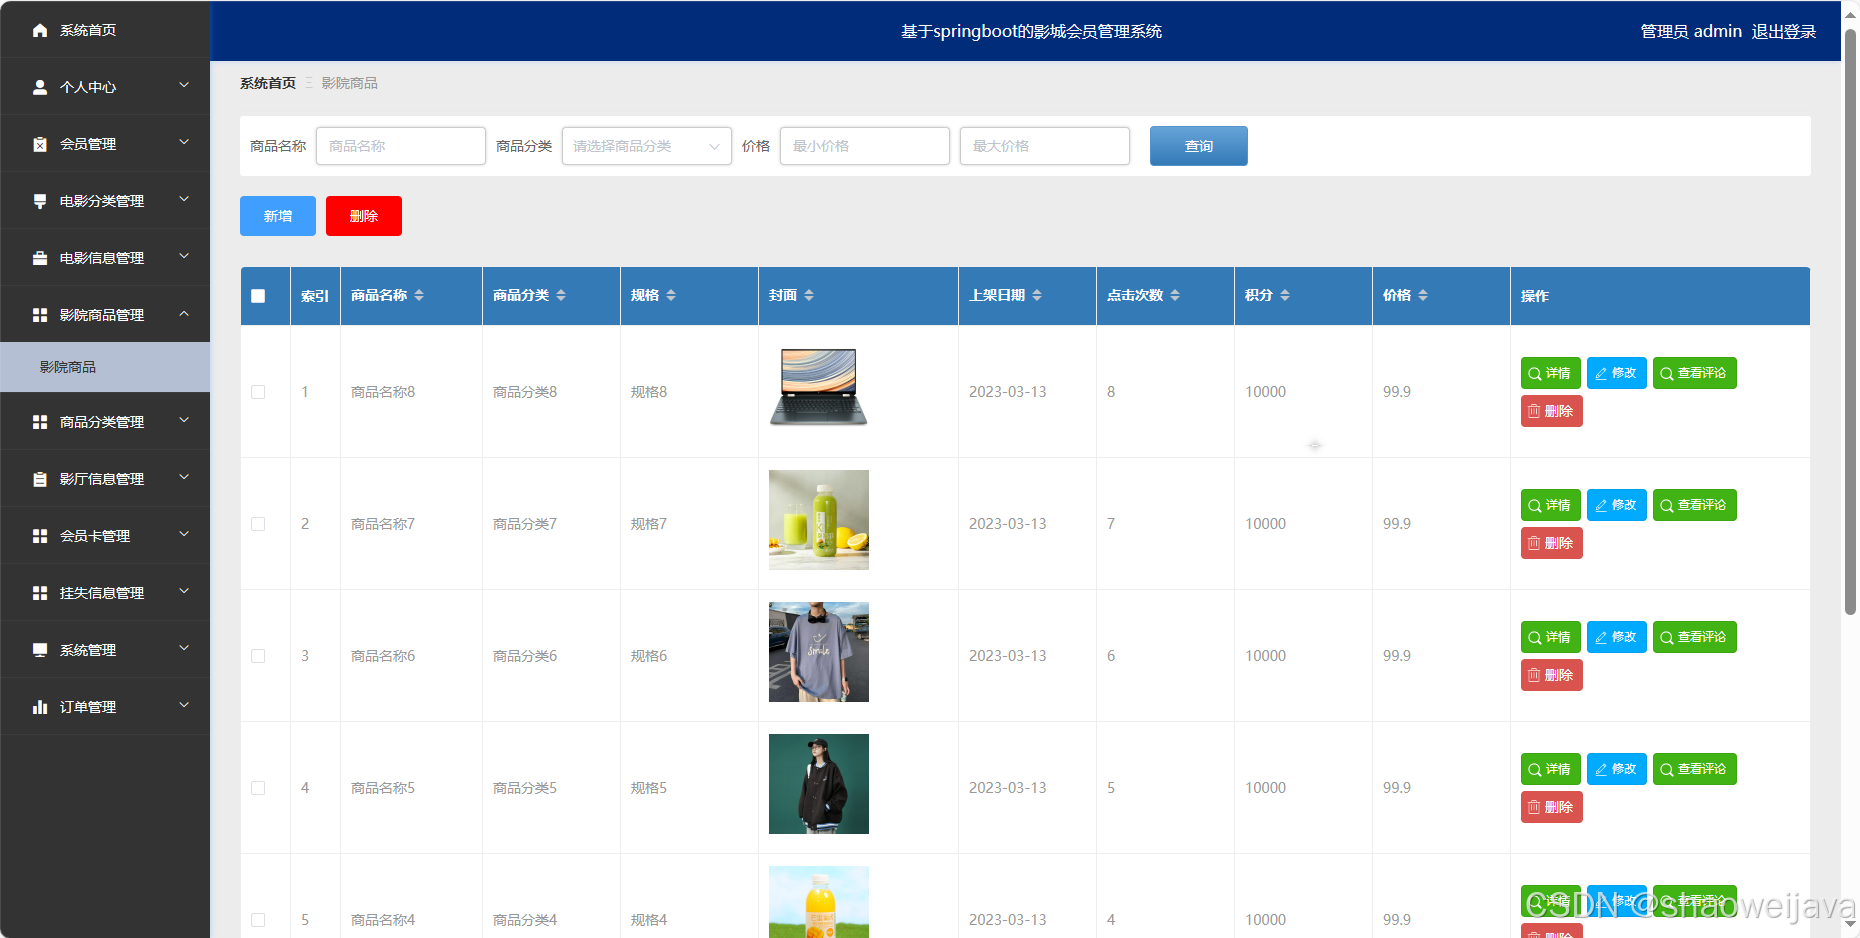Open the 订单管理 menu
Screen dimensions: 1860x938
click(105, 707)
